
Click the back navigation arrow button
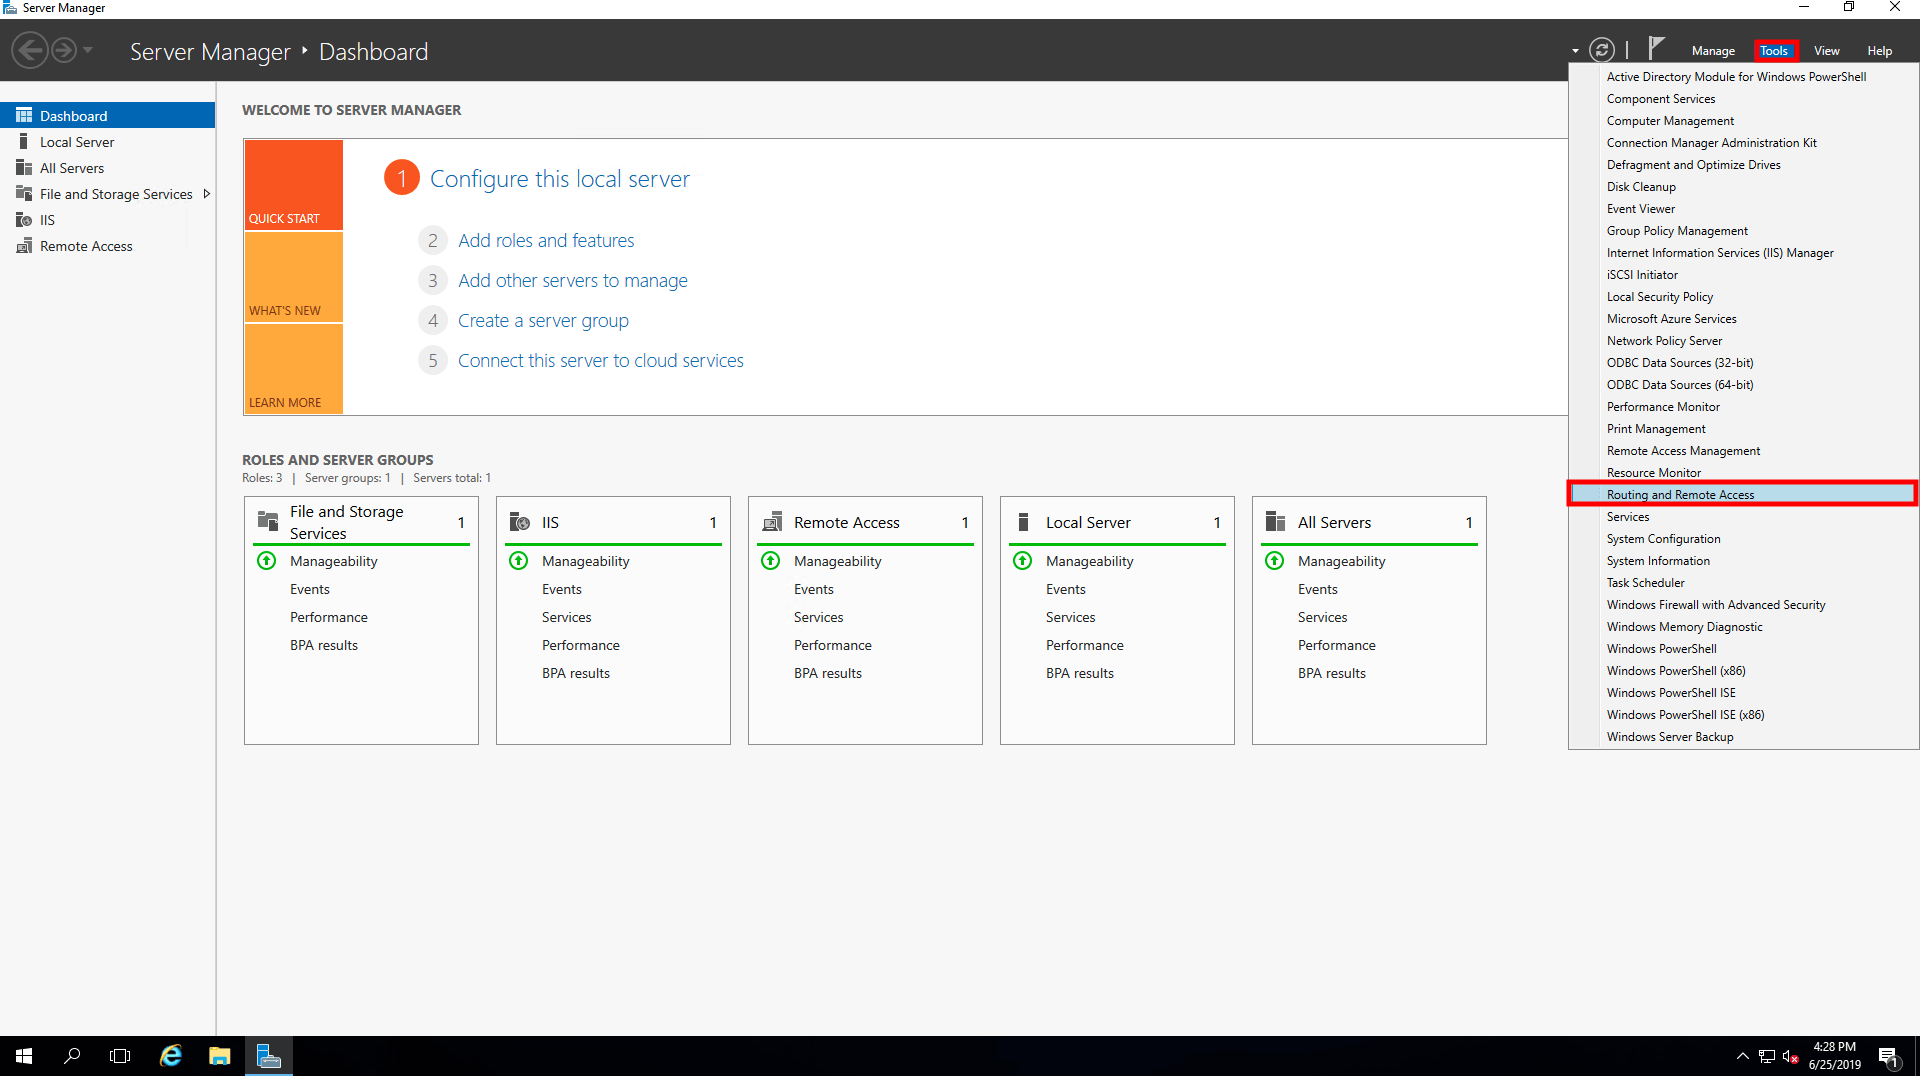tap(30, 50)
